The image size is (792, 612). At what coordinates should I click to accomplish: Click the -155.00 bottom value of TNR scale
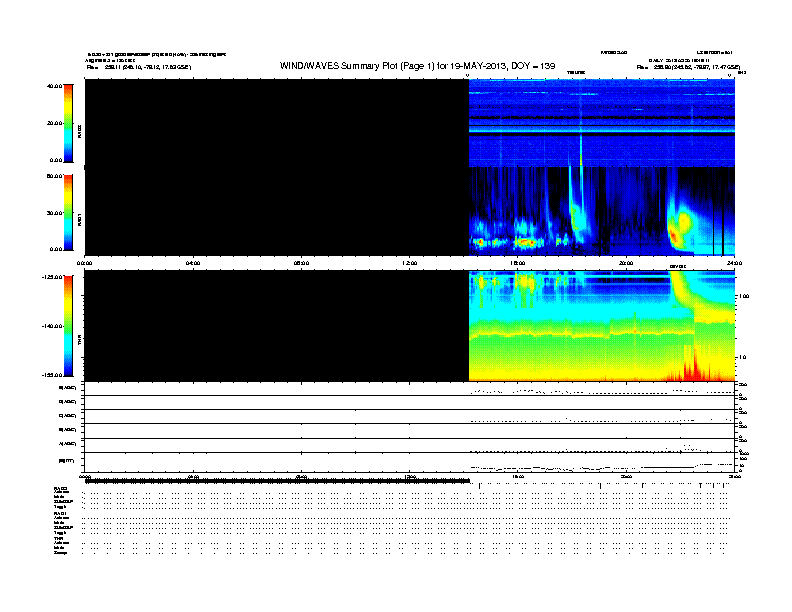pos(51,374)
